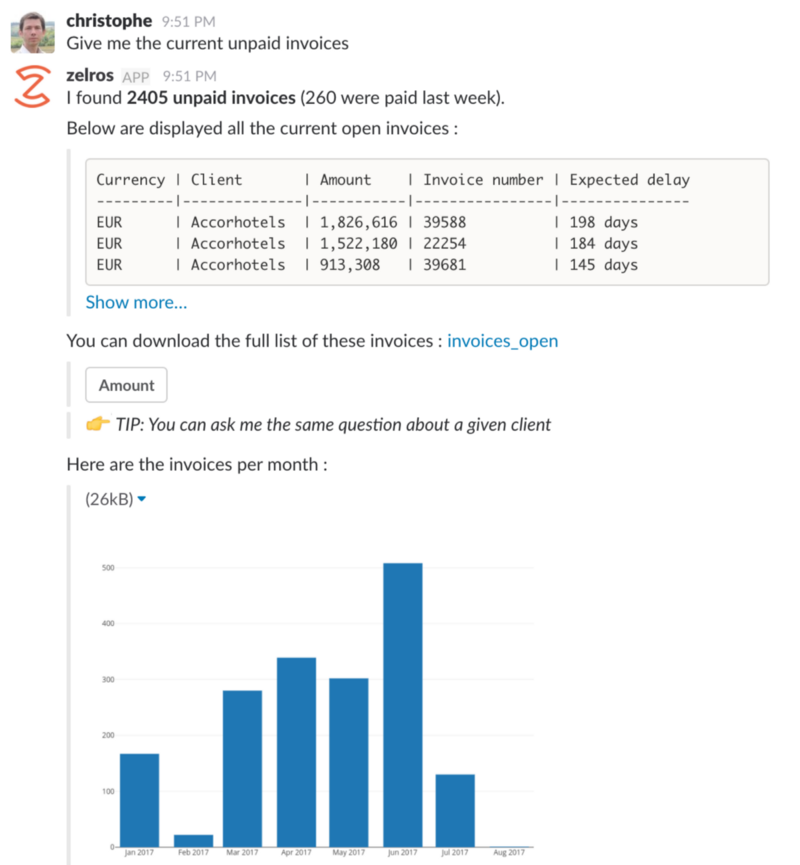Select the Jul 2017 chart bar

[x=455, y=810]
